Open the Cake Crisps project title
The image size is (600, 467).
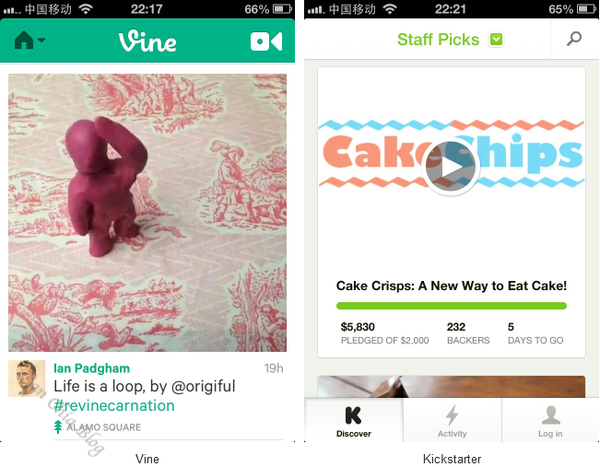(x=451, y=286)
